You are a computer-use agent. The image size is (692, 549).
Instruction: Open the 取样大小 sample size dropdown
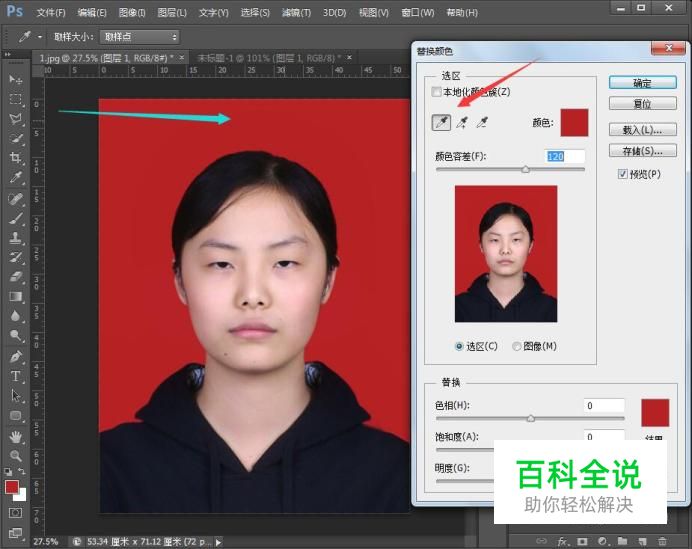tap(139, 37)
